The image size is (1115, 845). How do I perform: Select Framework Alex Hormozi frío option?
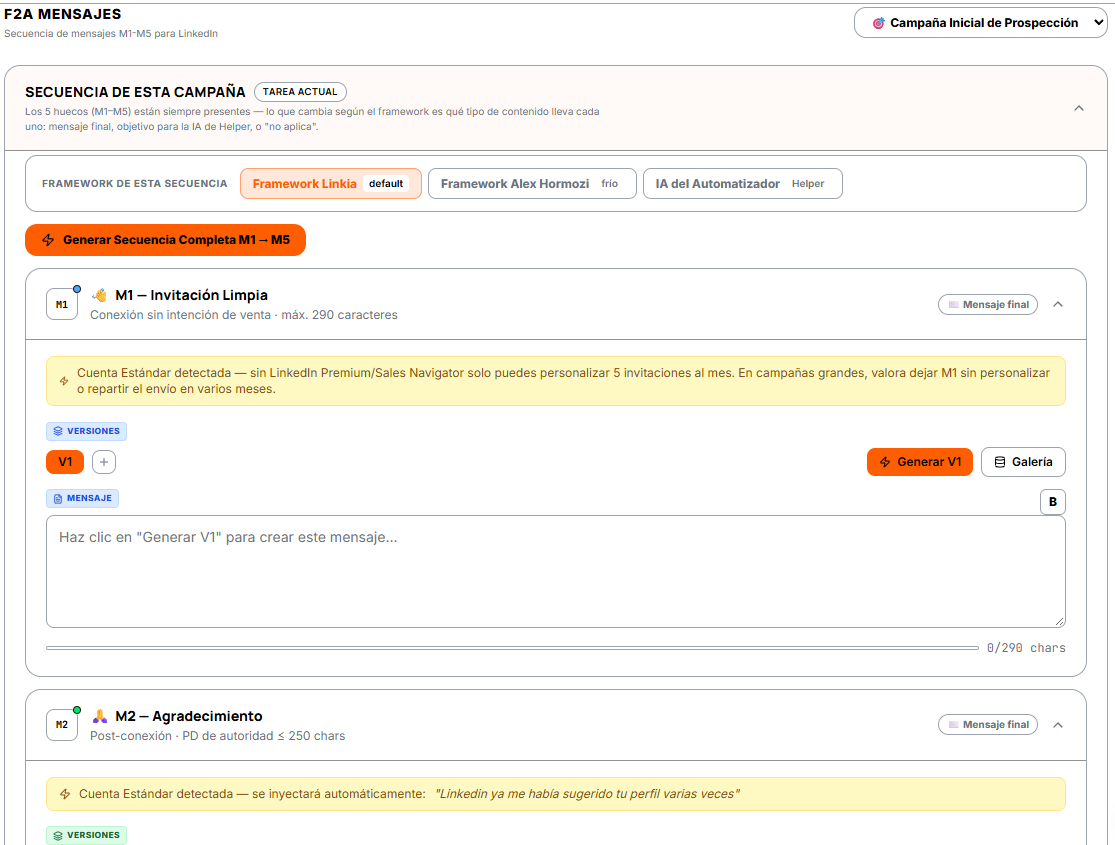pos(532,184)
